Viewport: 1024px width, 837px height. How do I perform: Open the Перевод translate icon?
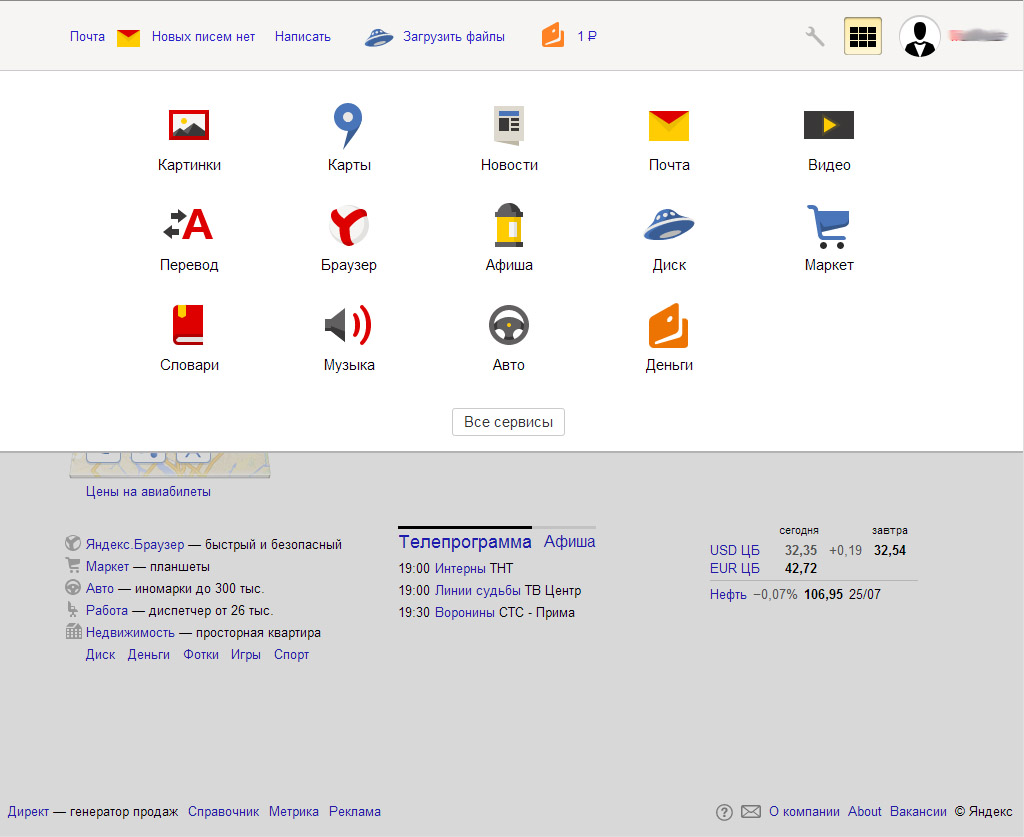pyautogui.click(x=189, y=225)
